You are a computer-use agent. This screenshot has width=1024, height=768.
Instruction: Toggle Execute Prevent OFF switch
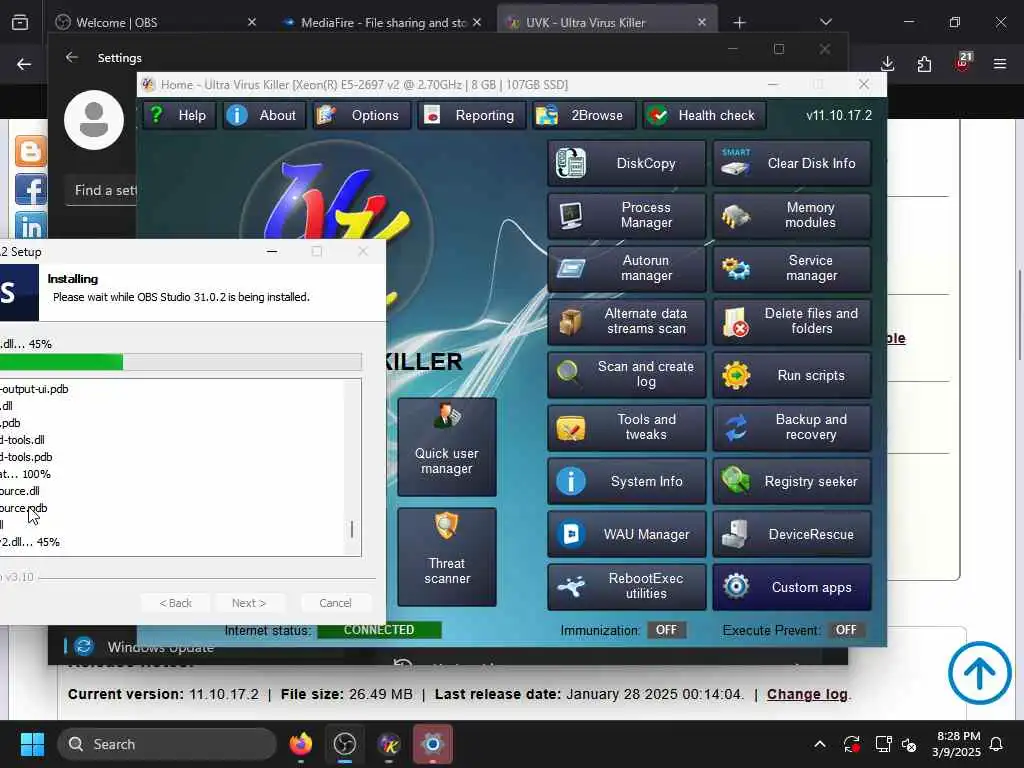pyautogui.click(x=846, y=630)
